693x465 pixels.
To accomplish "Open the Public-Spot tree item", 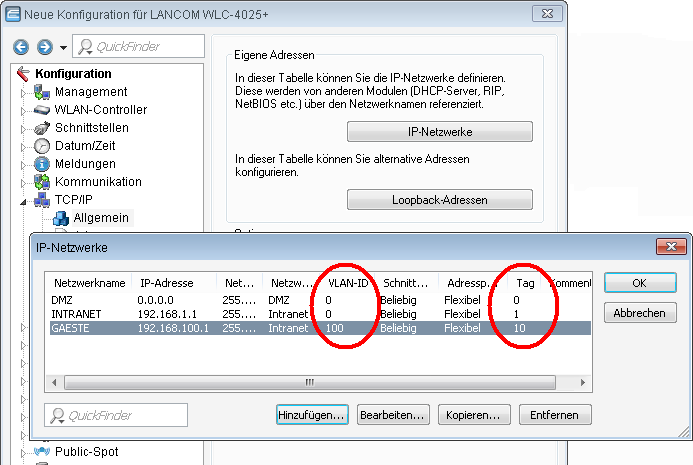I will click(86, 452).
